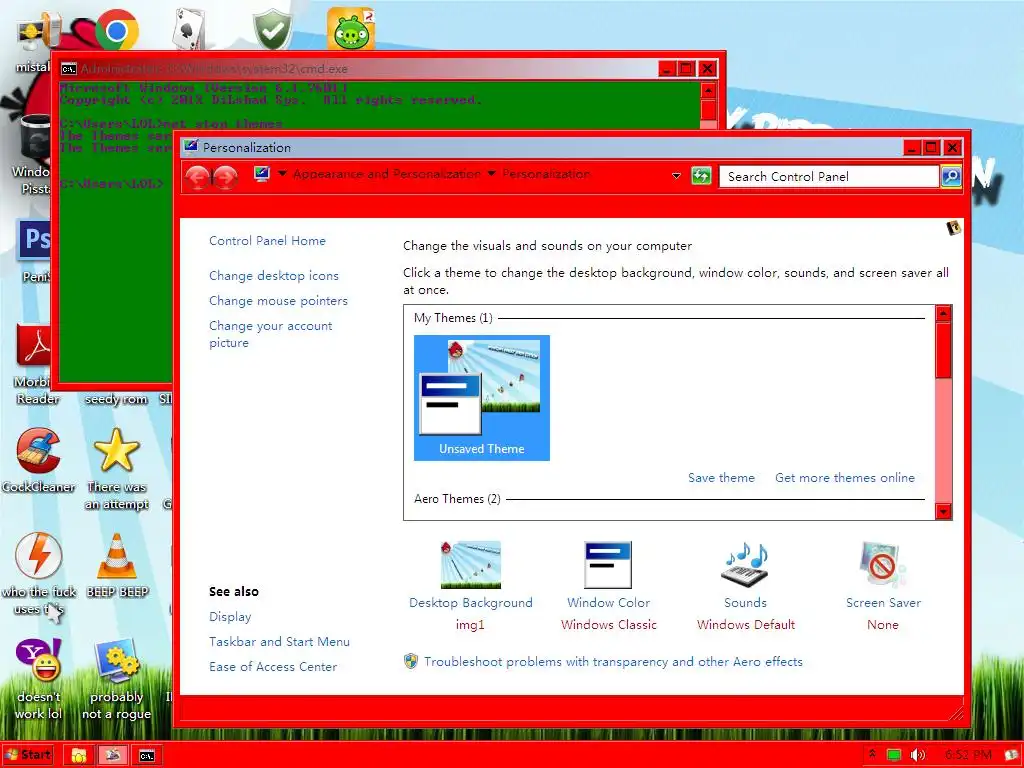The image size is (1024, 768).
Task: Select the Yahoo 'doesn't work lol' icon
Action: [x=38, y=660]
